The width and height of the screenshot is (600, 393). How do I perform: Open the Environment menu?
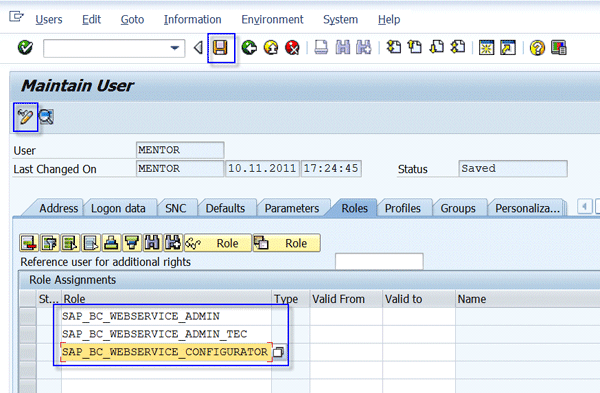pyautogui.click(x=272, y=20)
